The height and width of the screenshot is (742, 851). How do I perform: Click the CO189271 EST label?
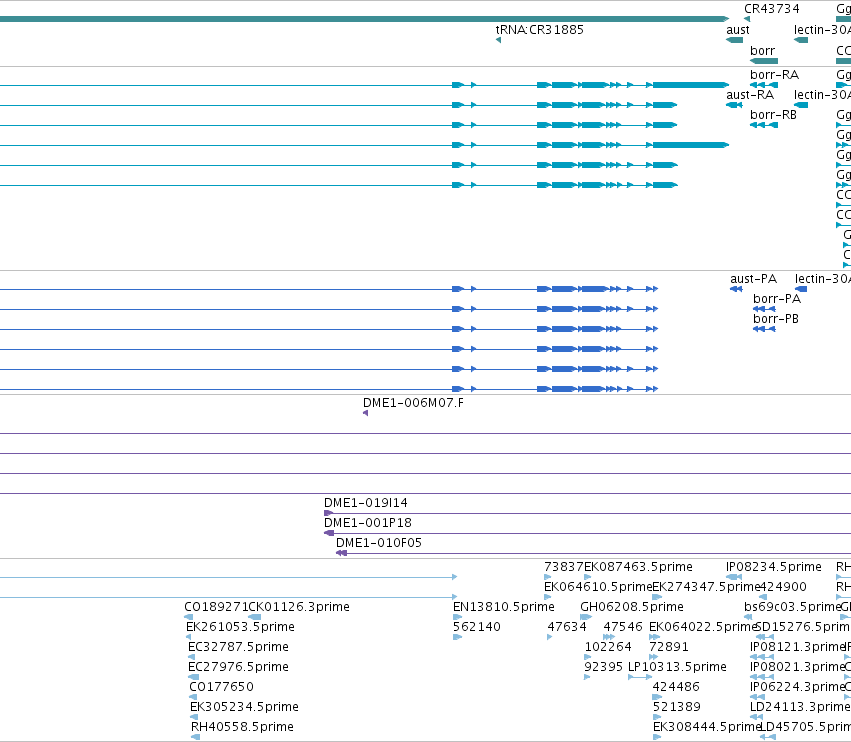pyautogui.click(x=216, y=606)
